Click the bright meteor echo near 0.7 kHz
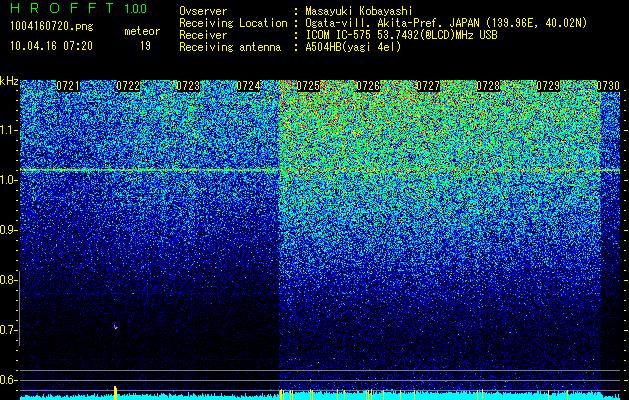The width and height of the screenshot is (629, 400). (x=116, y=327)
